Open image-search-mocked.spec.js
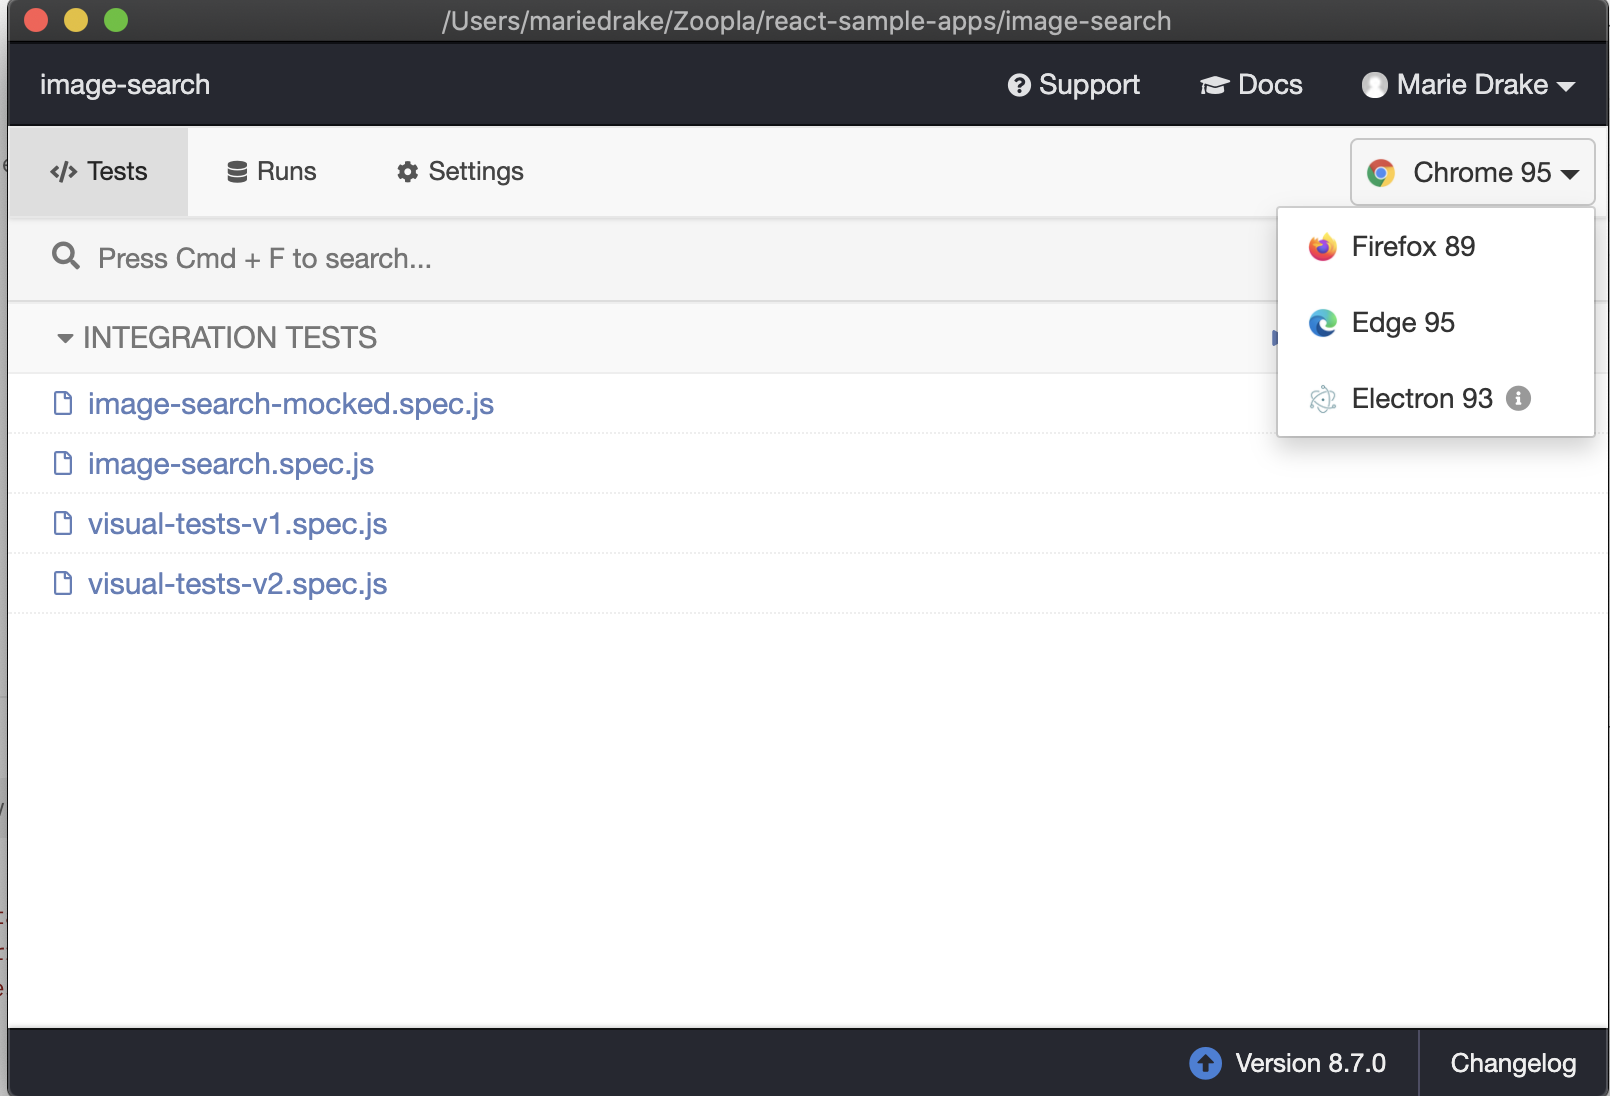 291,404
